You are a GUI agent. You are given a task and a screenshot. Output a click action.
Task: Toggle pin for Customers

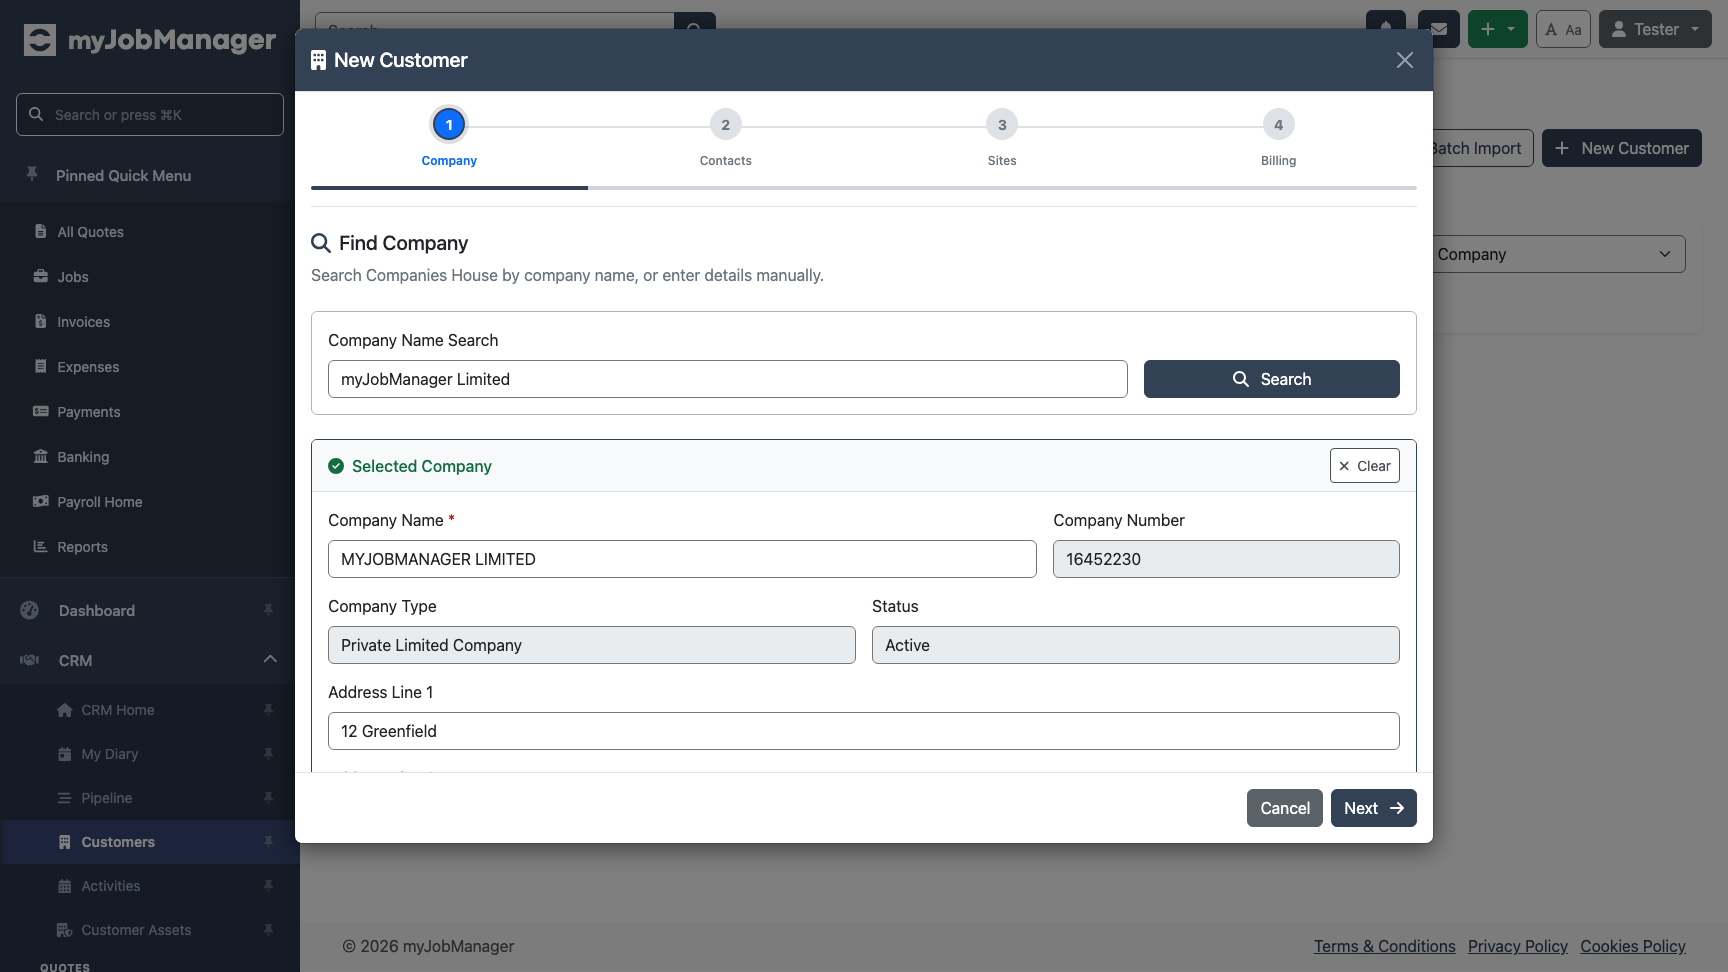(x=268, y=842)
